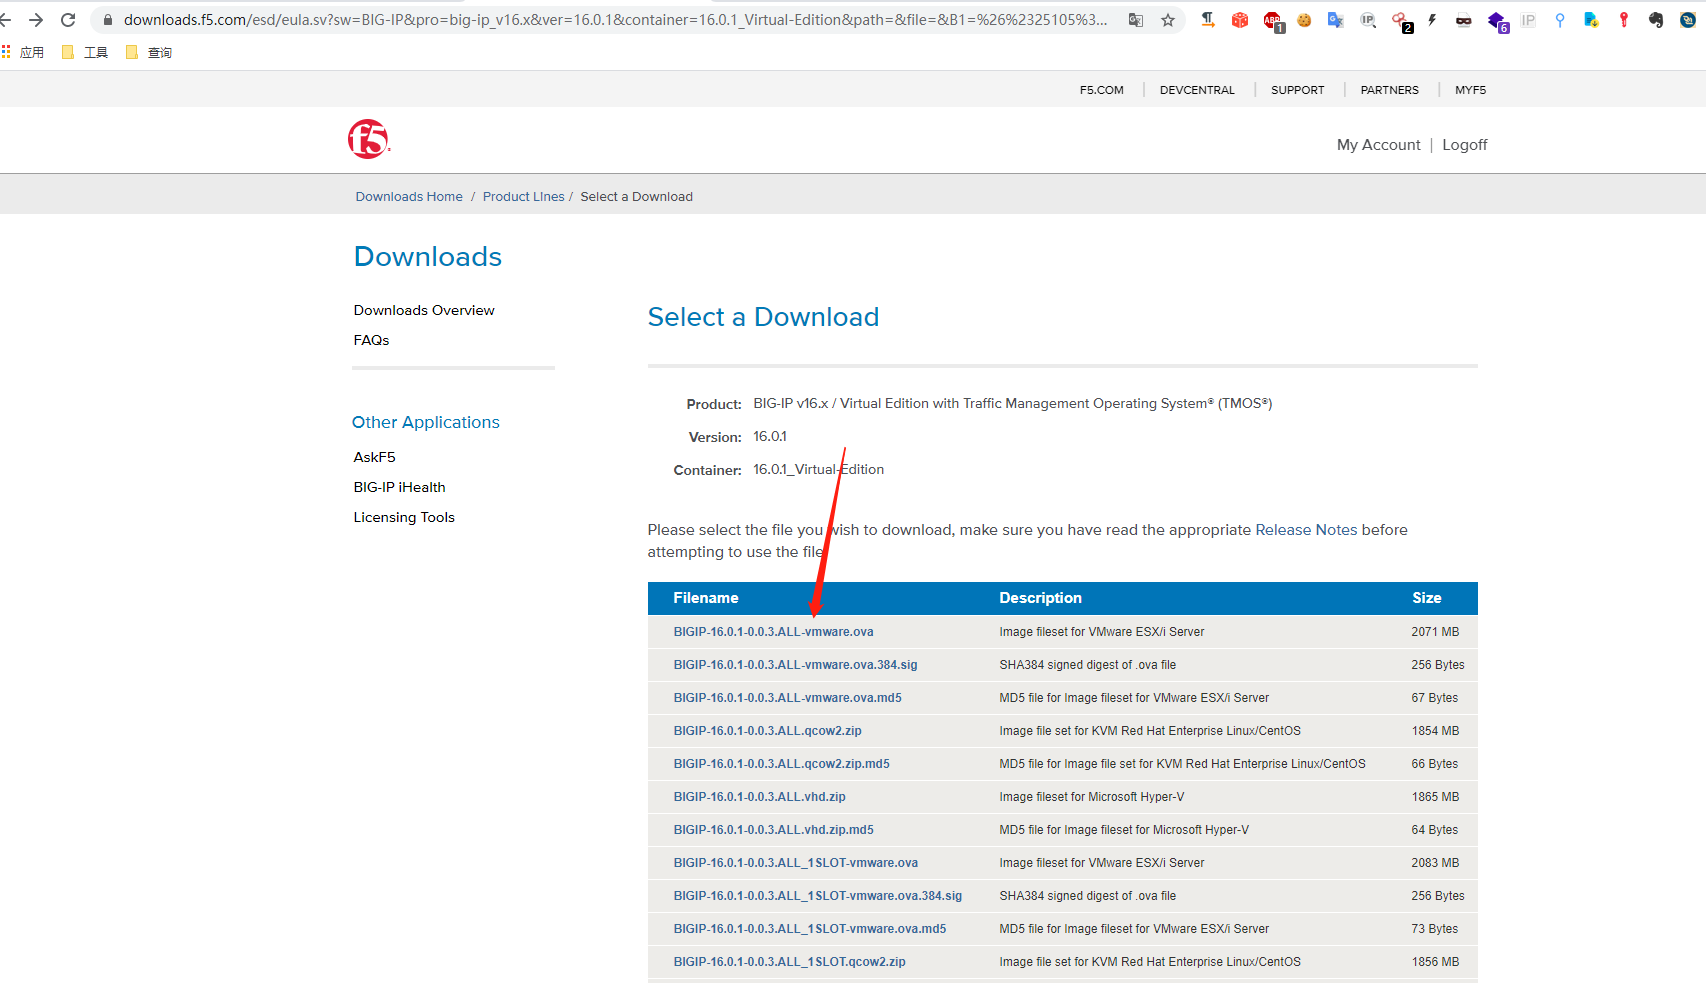Screen dimensions: 1706x983
Task: Click the lightning bolt extension icon
Action: pos(1432,20)
